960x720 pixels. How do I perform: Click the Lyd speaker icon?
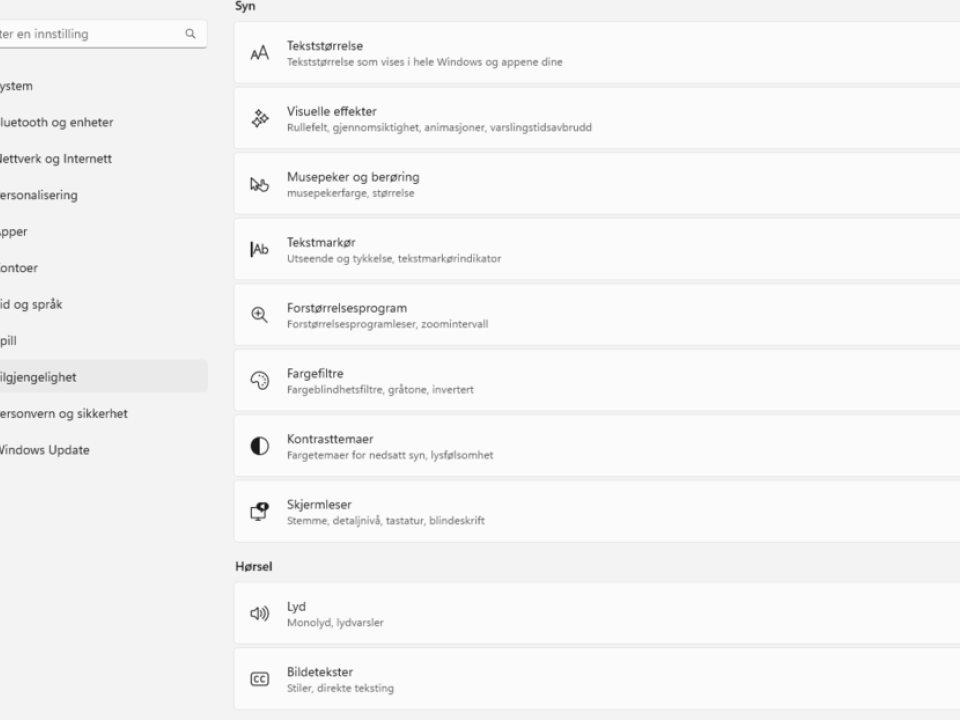click(x=260, y=613)
